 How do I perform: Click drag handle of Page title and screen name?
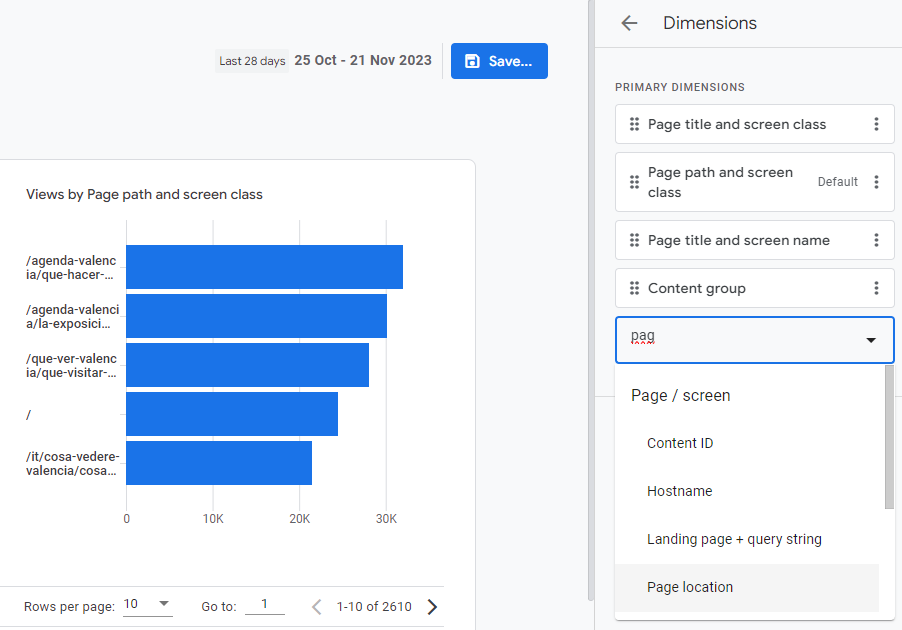coord(634,241)
